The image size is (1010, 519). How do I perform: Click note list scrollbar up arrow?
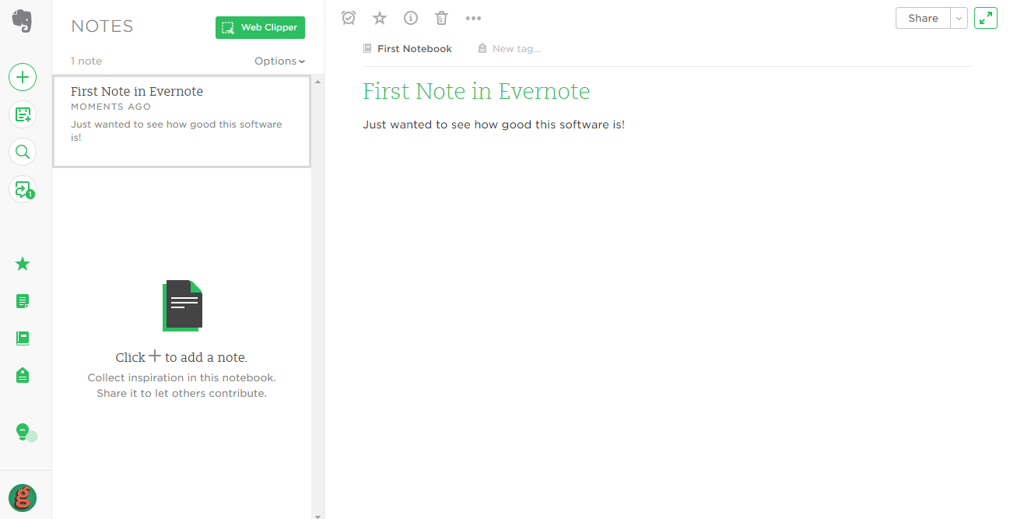point(318,82)
